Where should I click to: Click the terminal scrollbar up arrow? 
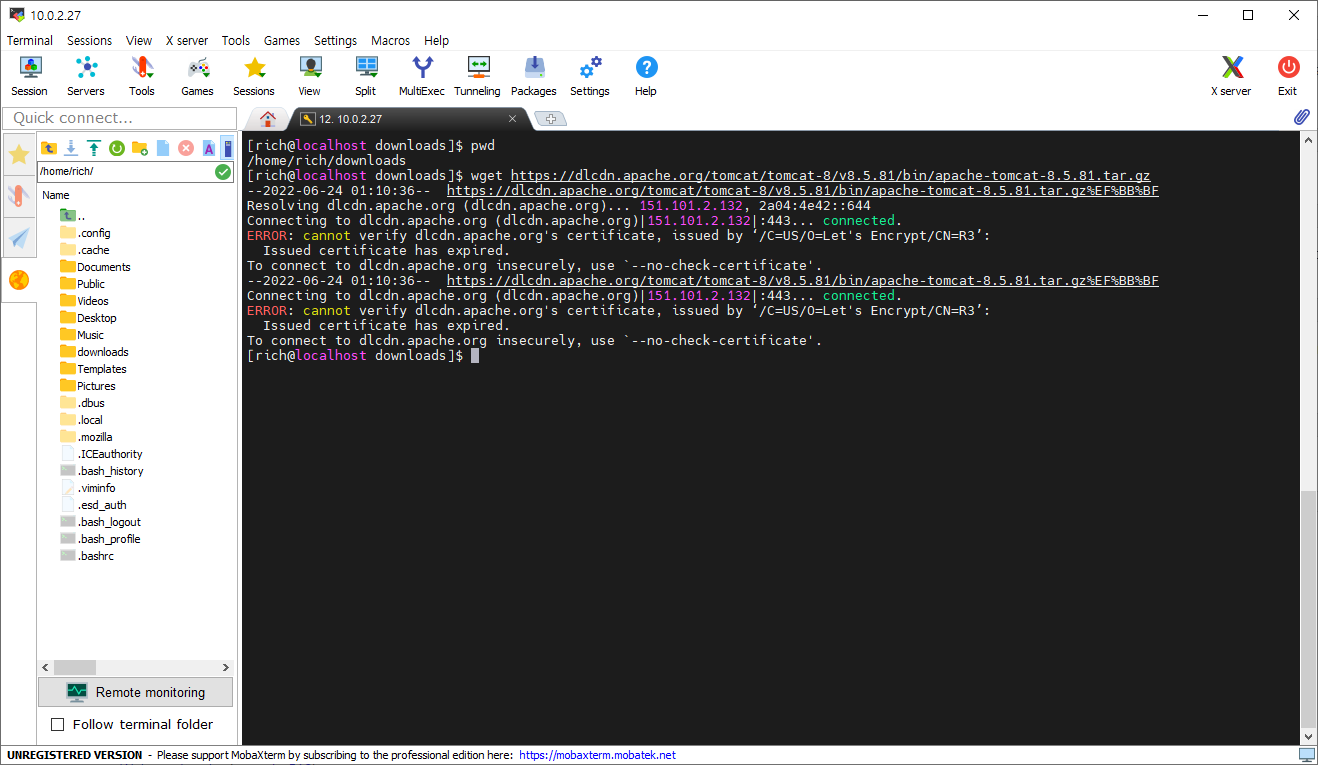1308,140
